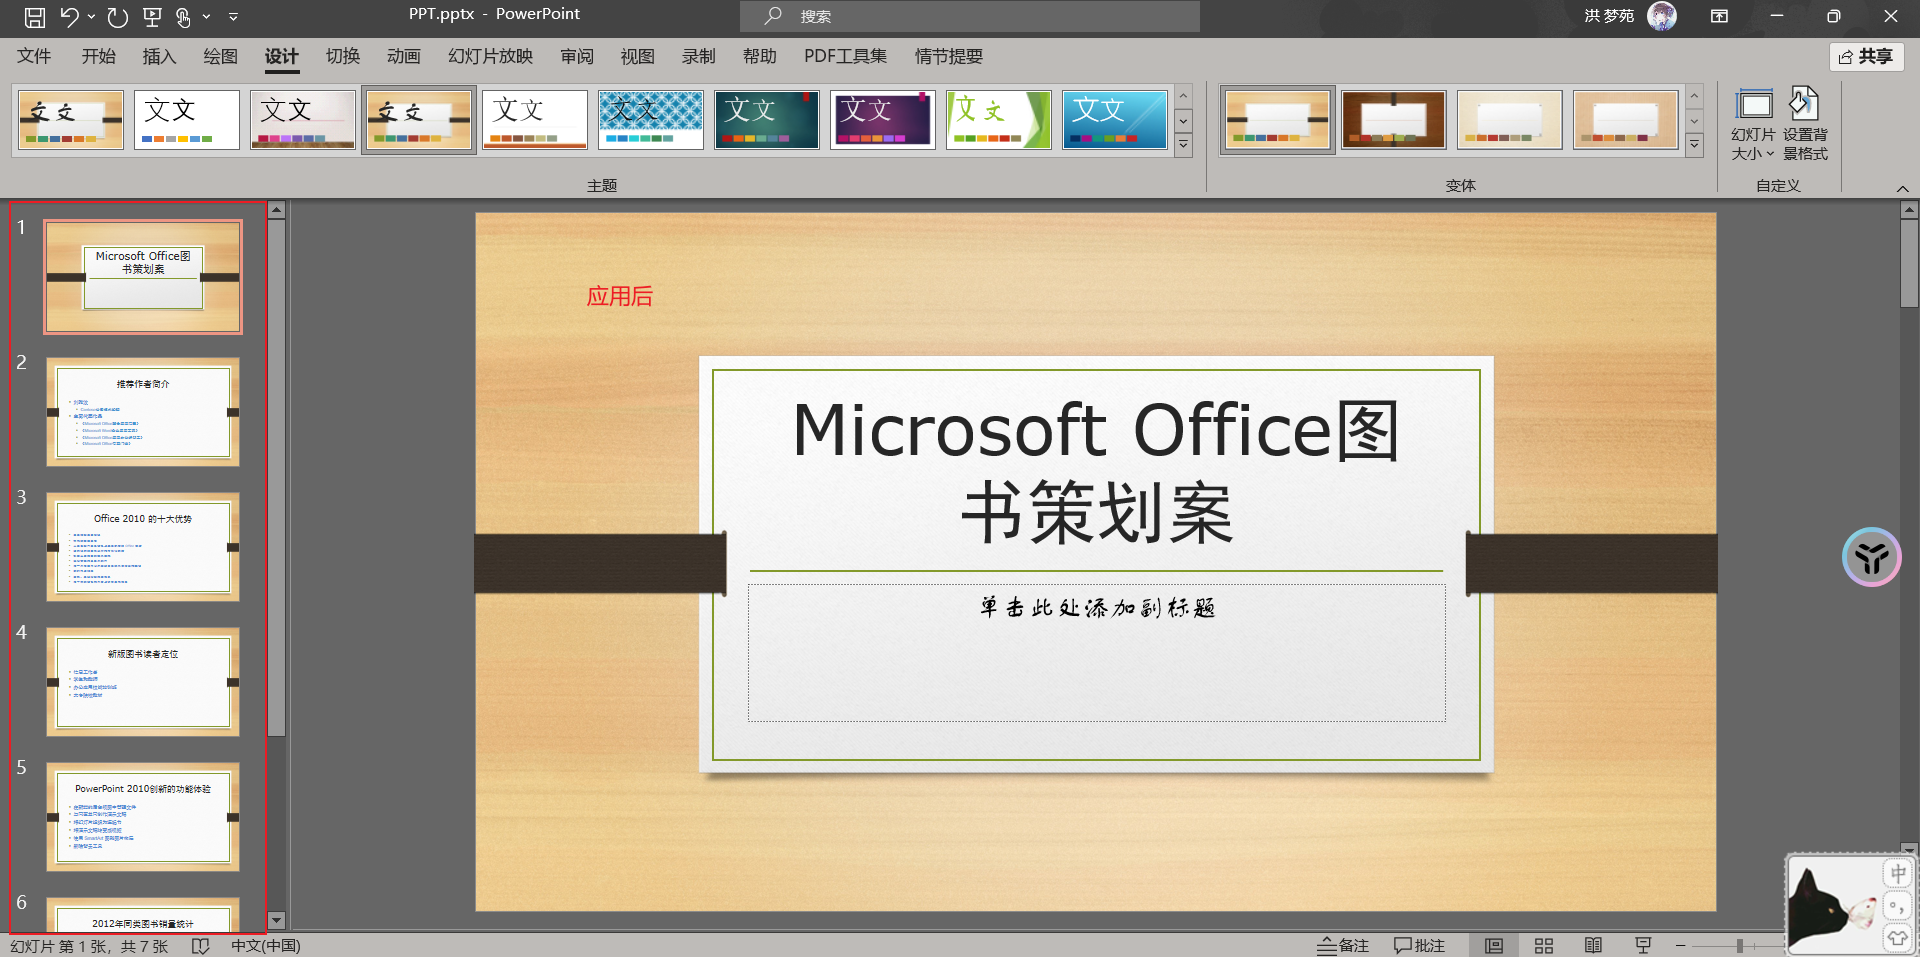The width and height of the screenshot is (1920, 957).
Task: Apply the first wood theme thumbnail
Action: 71,120
